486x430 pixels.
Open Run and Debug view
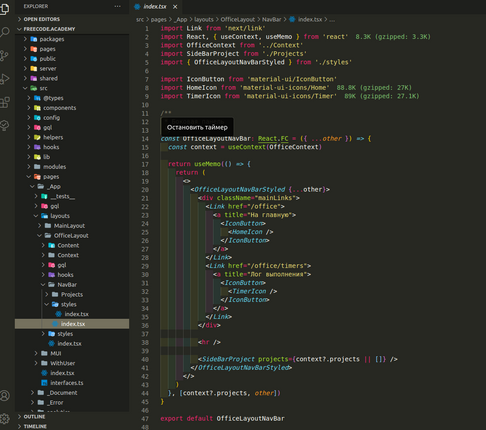[4, 79]
